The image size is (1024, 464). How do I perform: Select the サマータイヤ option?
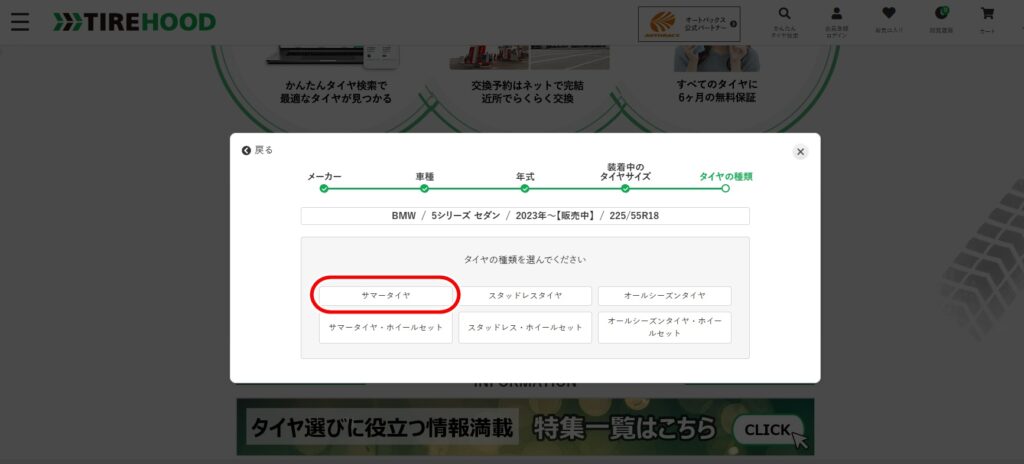[x=386, y=296]
